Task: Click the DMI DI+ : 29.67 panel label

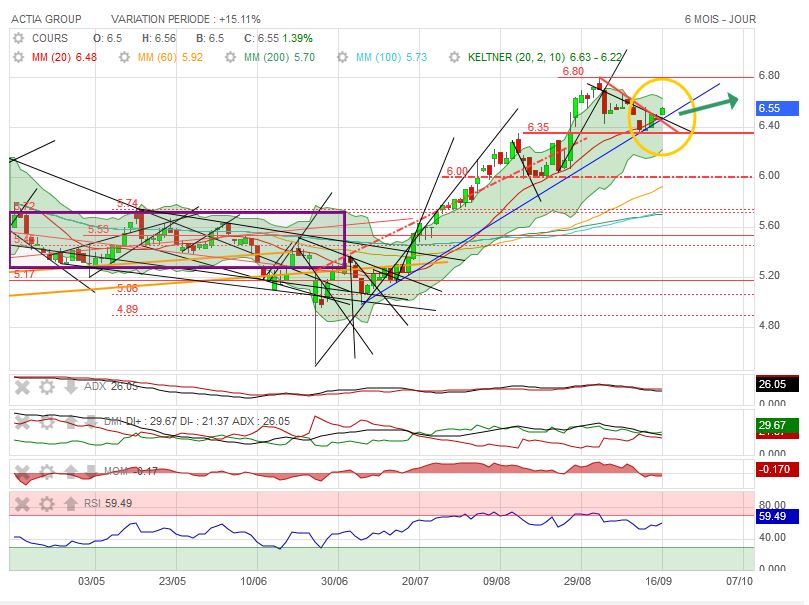Action: point(197,421)
